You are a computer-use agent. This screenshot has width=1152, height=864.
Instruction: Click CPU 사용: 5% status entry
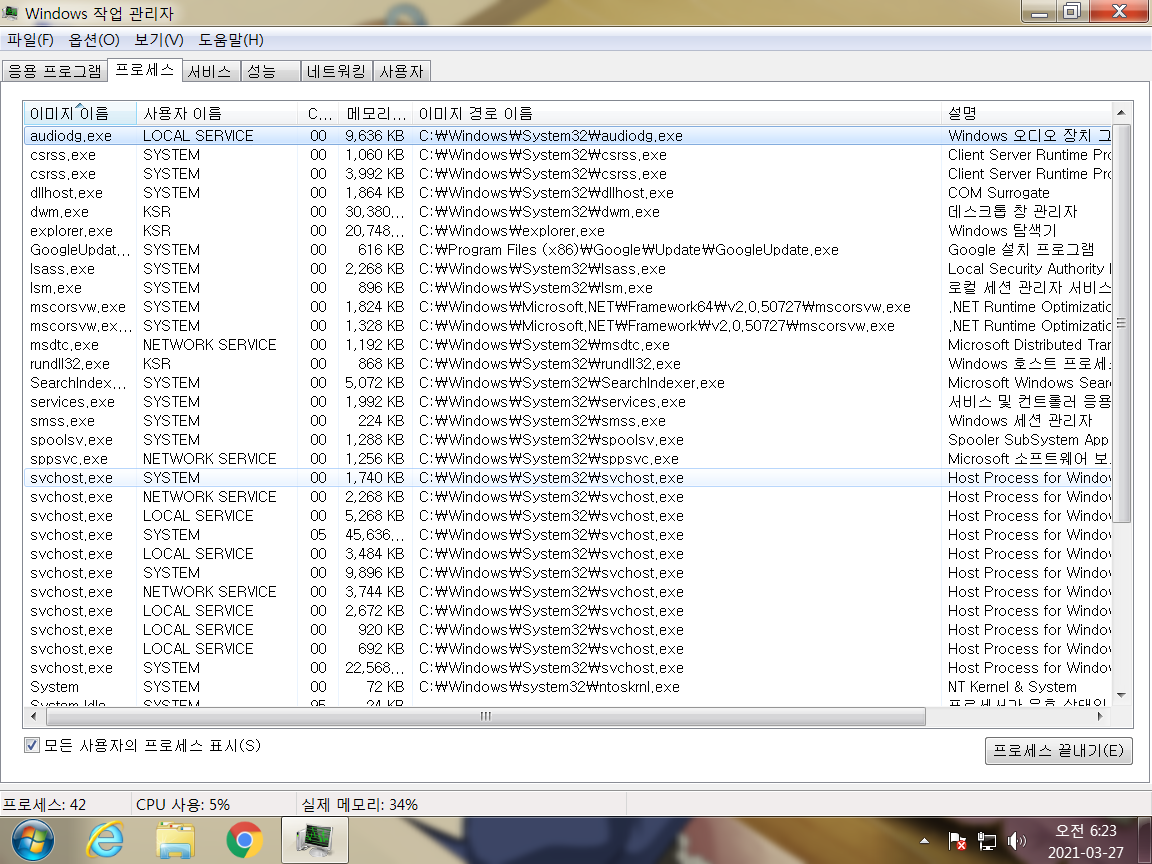coord(183,804)
